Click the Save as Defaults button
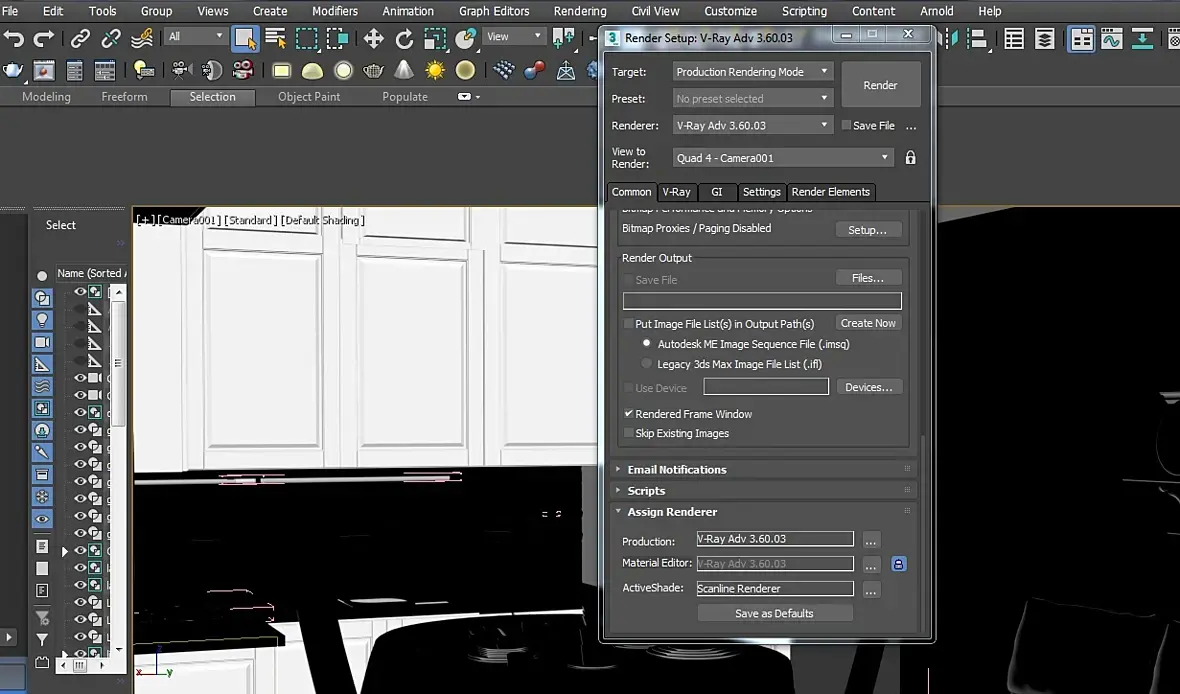 click(774, 613)
